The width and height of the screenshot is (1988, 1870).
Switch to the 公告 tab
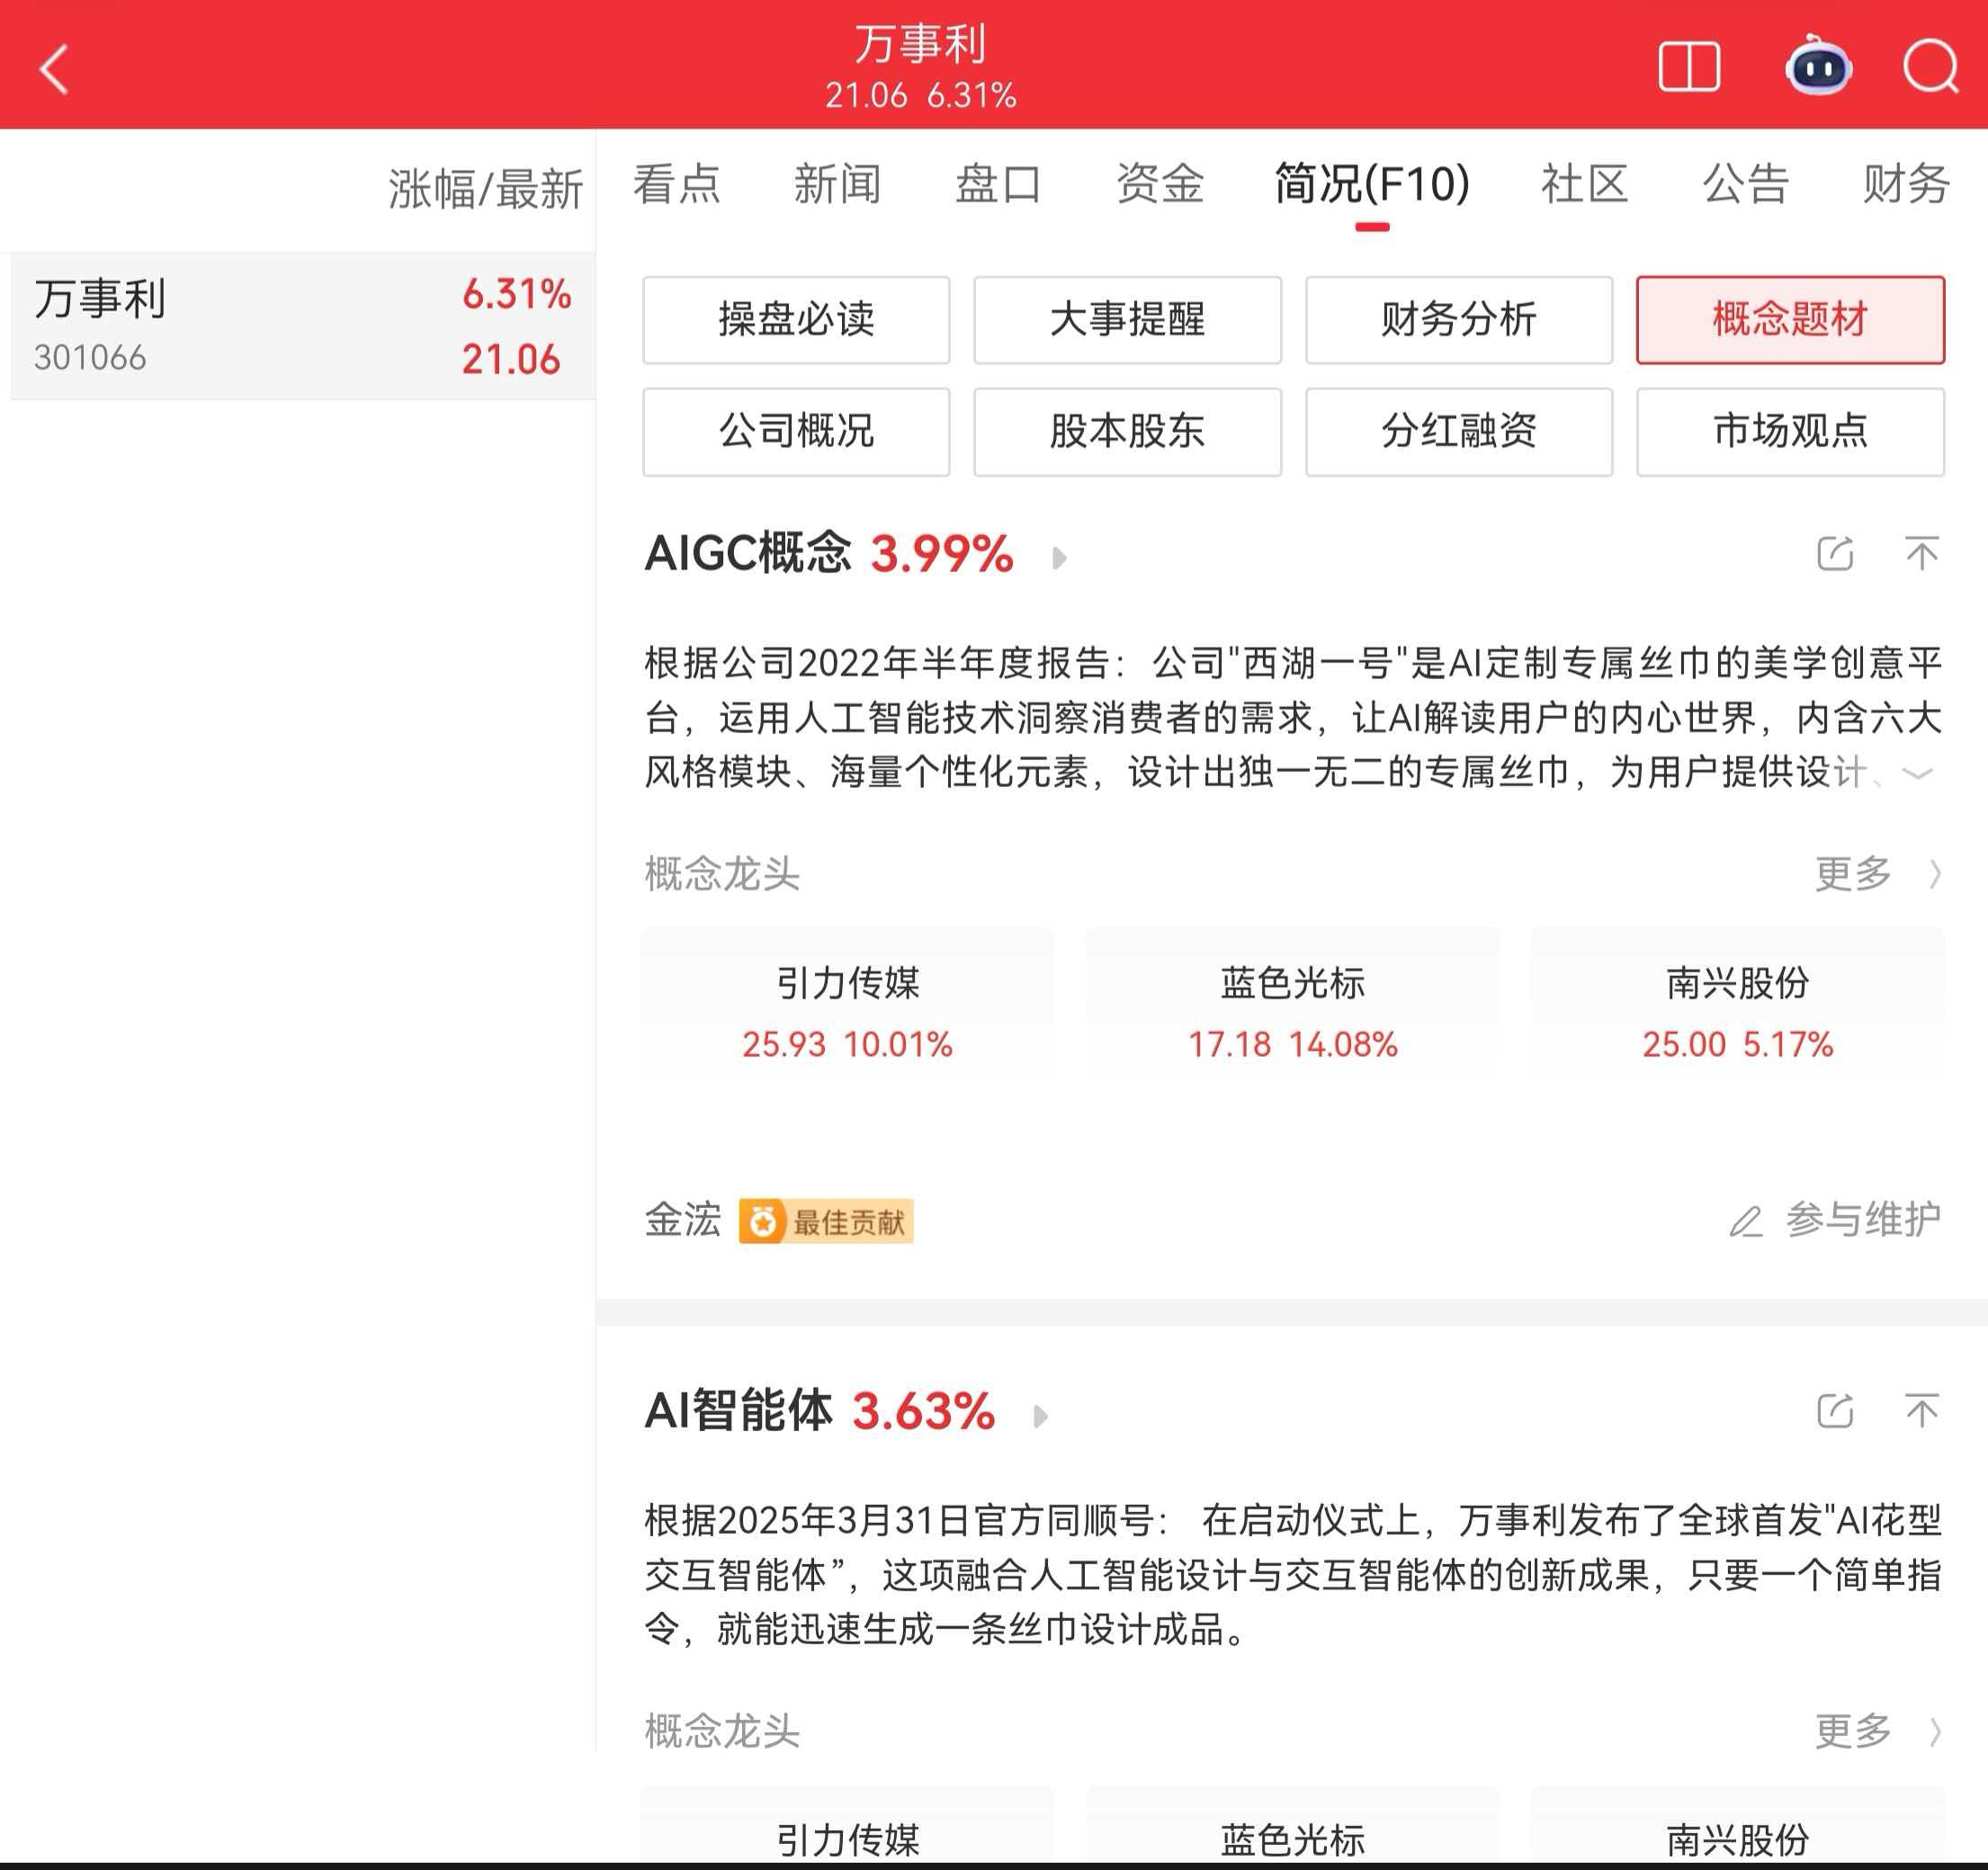[x=1744, y=184]
